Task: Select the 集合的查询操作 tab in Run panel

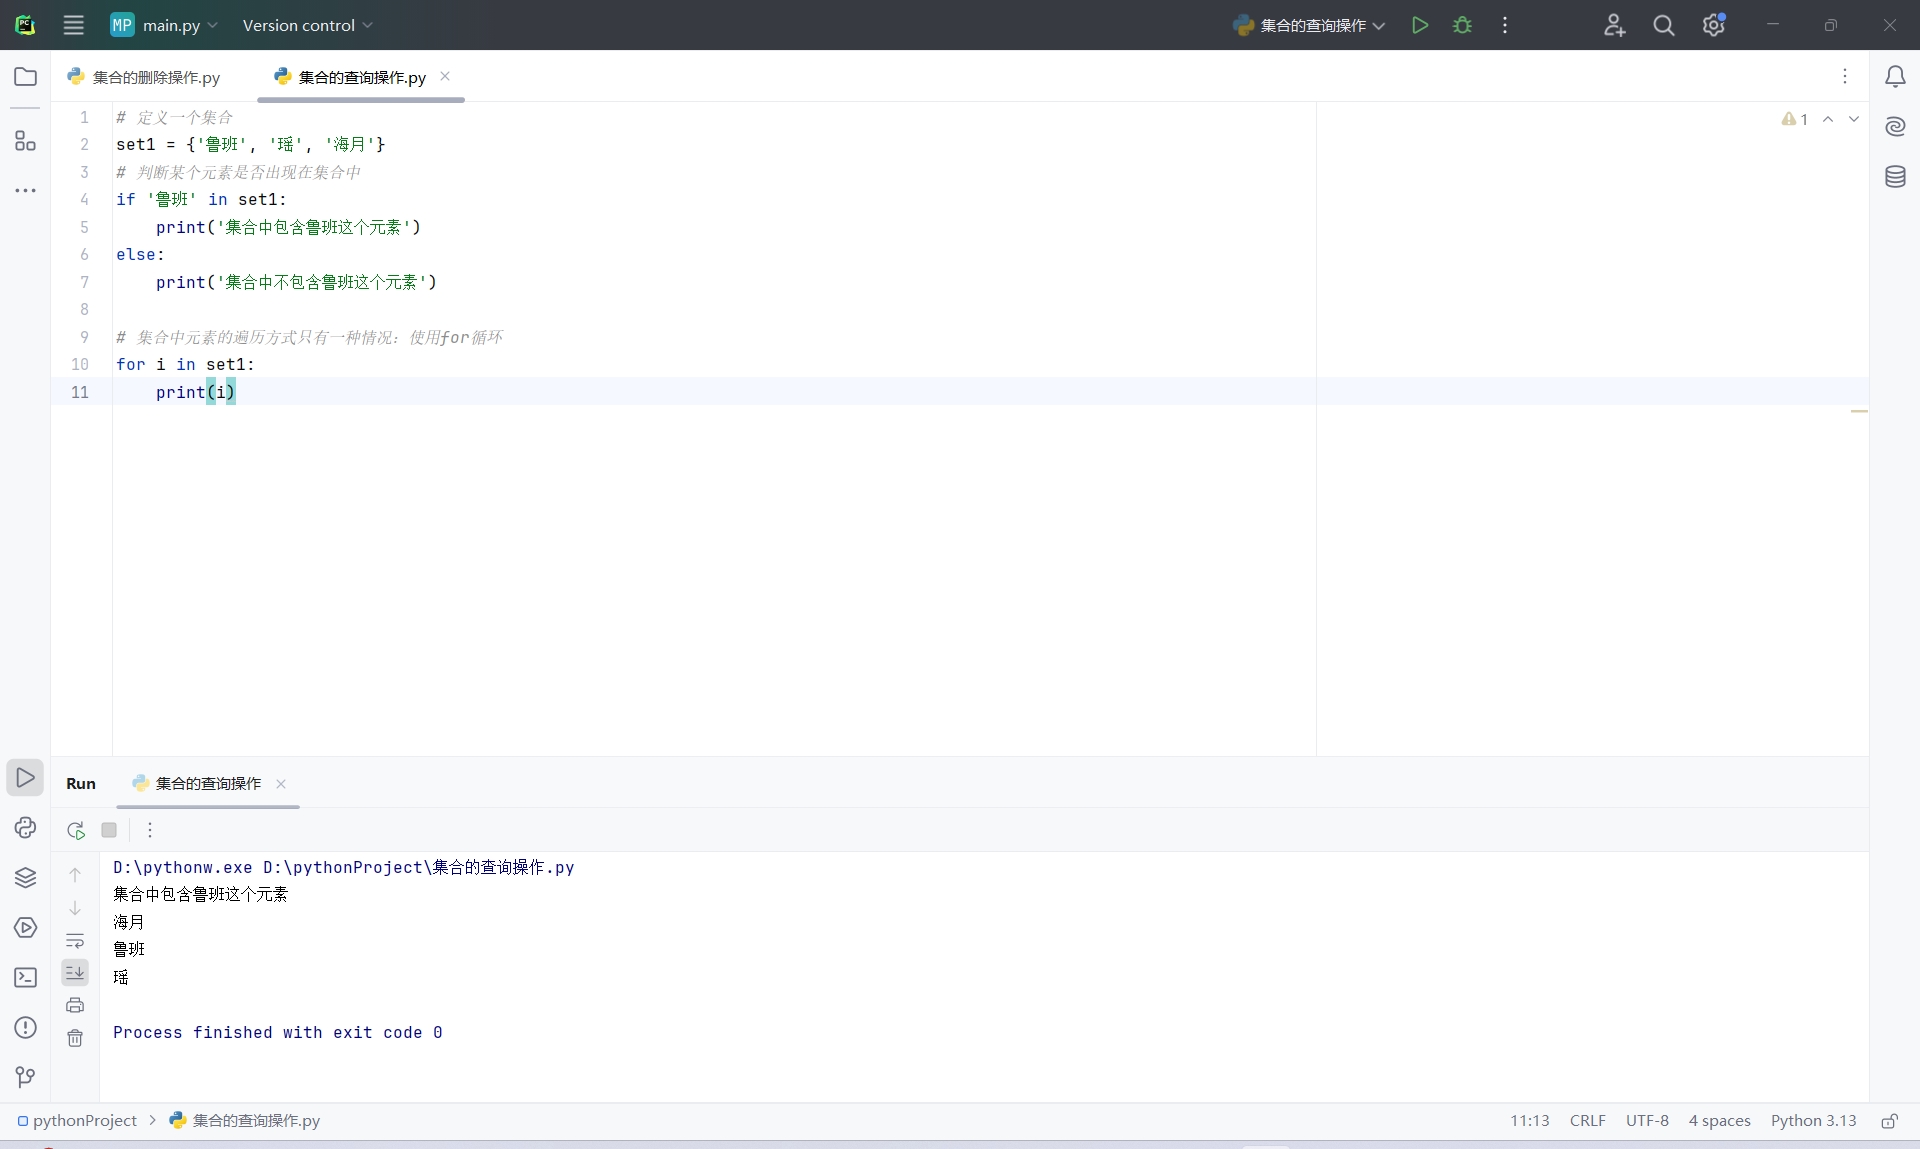Action: pyautogui.click(x=207, y=784)
